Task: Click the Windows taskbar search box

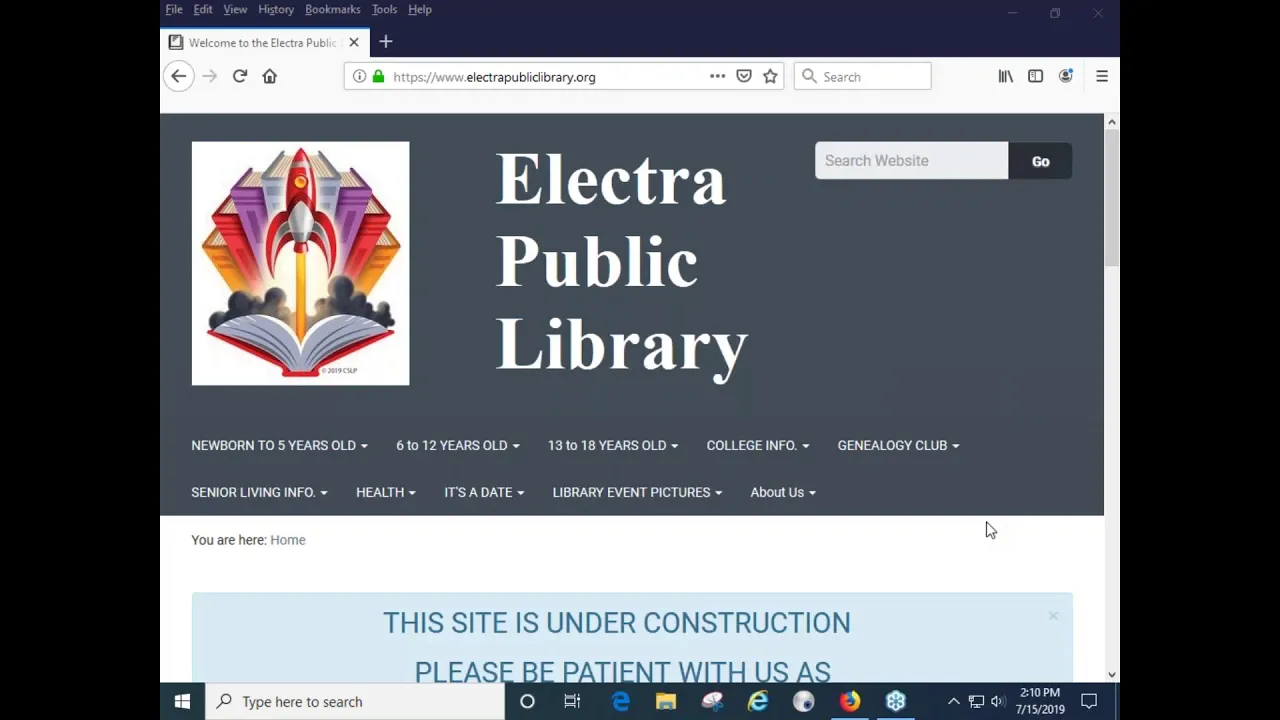Action: tap(355, 701)
